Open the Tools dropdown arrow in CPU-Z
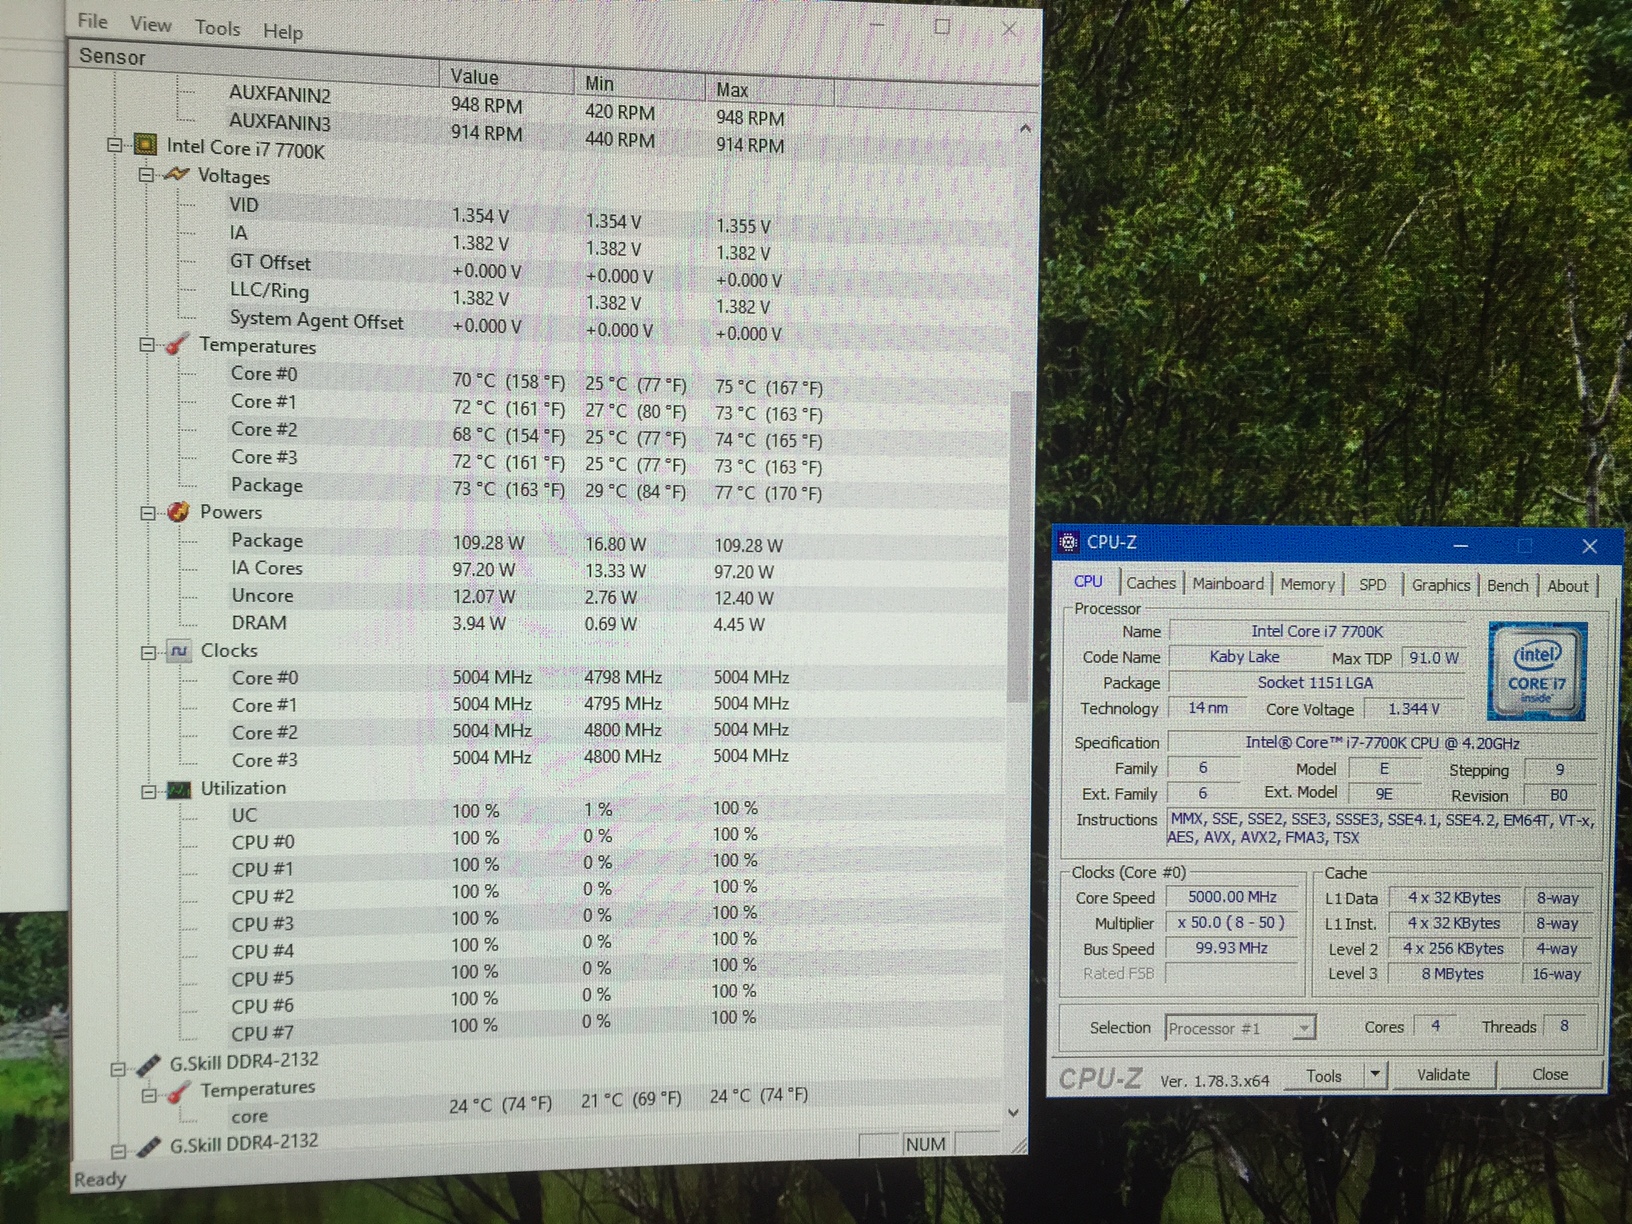Screen dimensions: 1632x1224 [1375, 1075]
